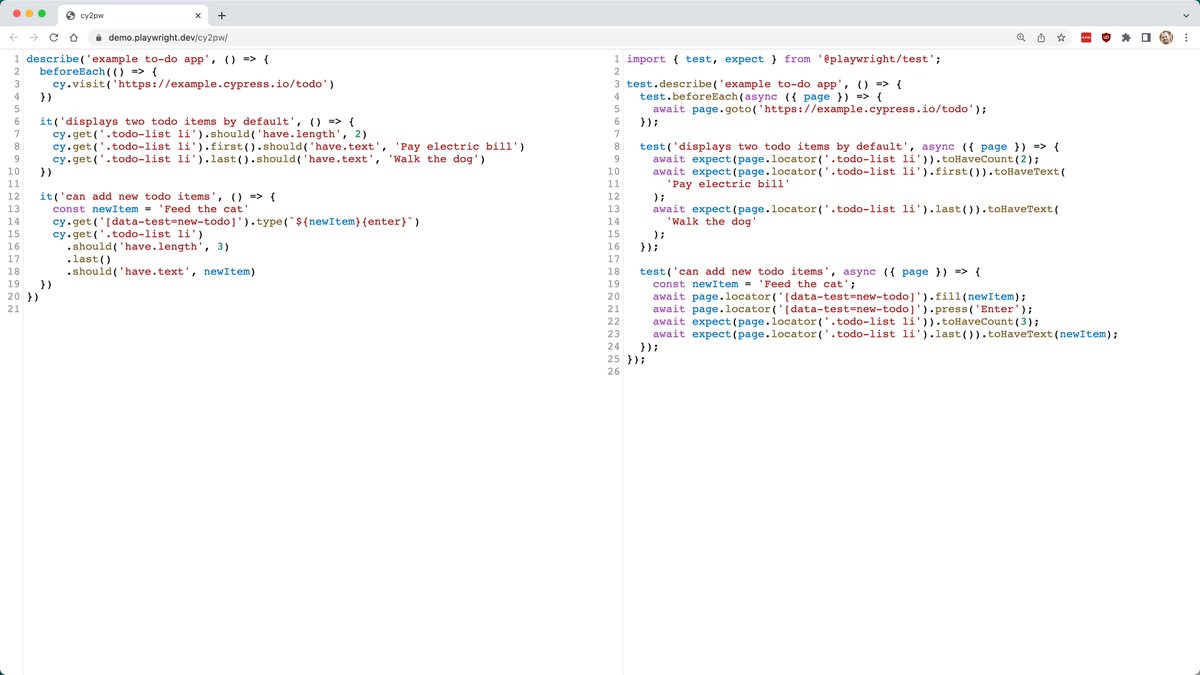
Task: Click 'toHaveCount(2)' in the Playwright output
Action: [988, 159]
